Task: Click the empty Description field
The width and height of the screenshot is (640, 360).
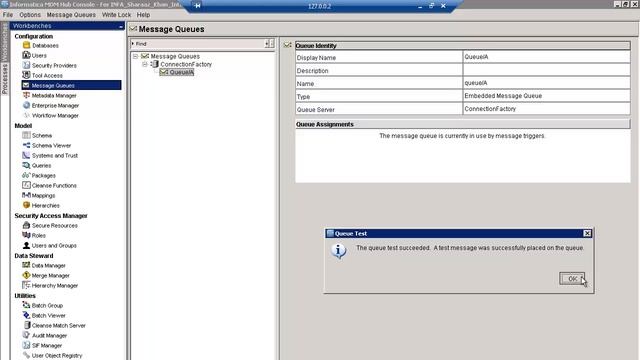Action: coord(547,70)
